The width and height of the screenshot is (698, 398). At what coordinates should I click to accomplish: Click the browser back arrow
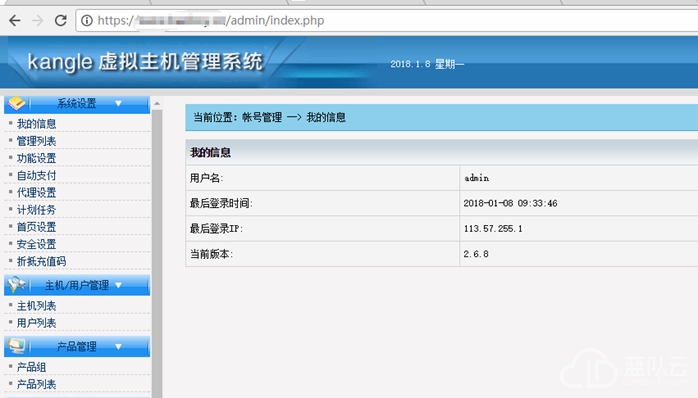[x=15, y=20]
